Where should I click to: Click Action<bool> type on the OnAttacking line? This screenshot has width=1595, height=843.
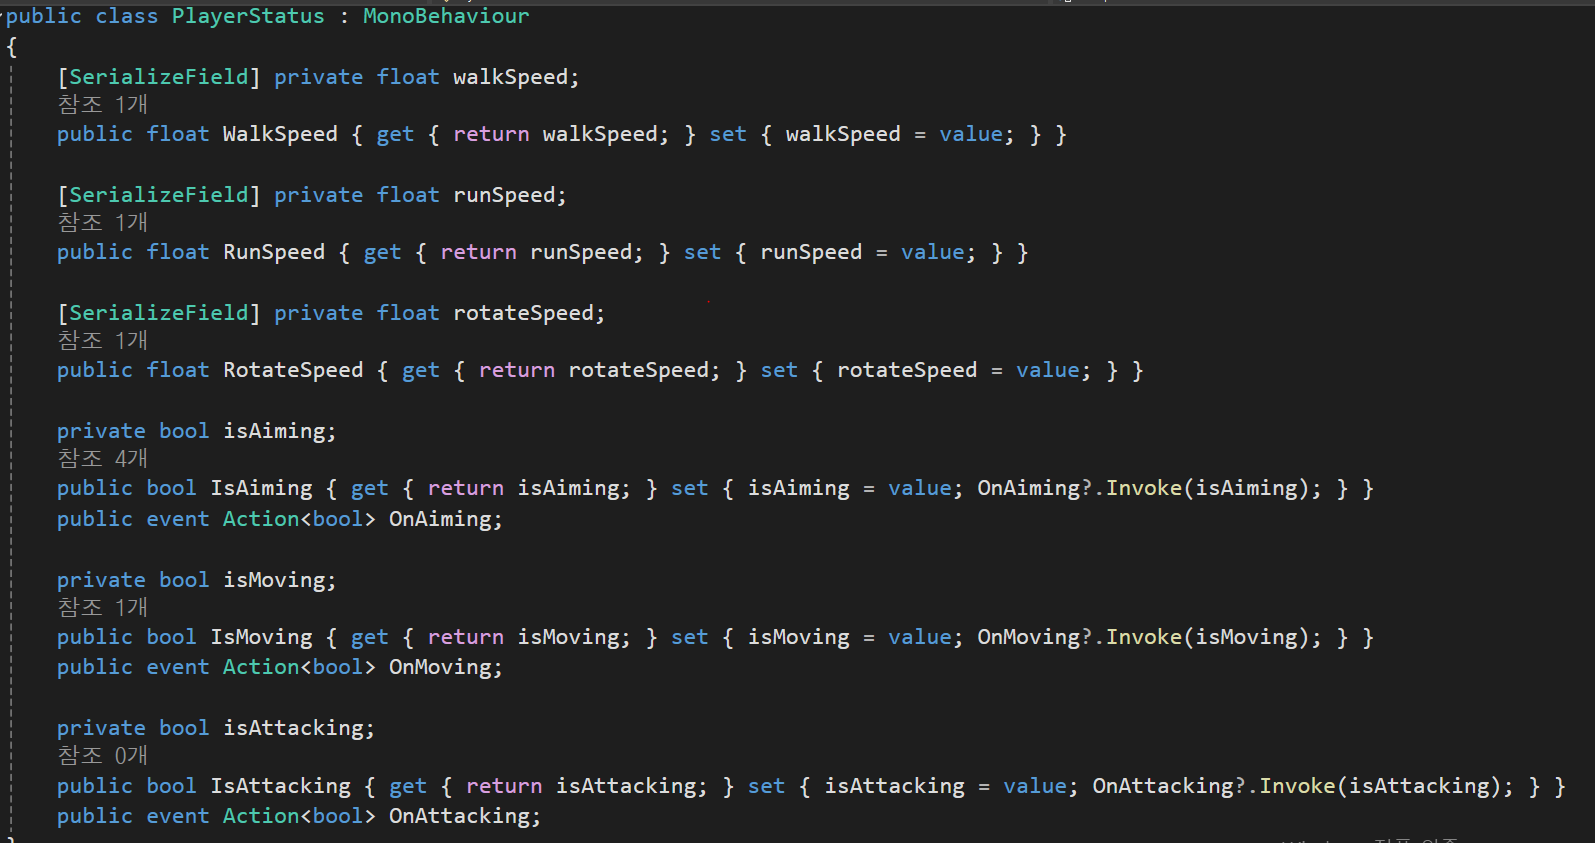299,816
